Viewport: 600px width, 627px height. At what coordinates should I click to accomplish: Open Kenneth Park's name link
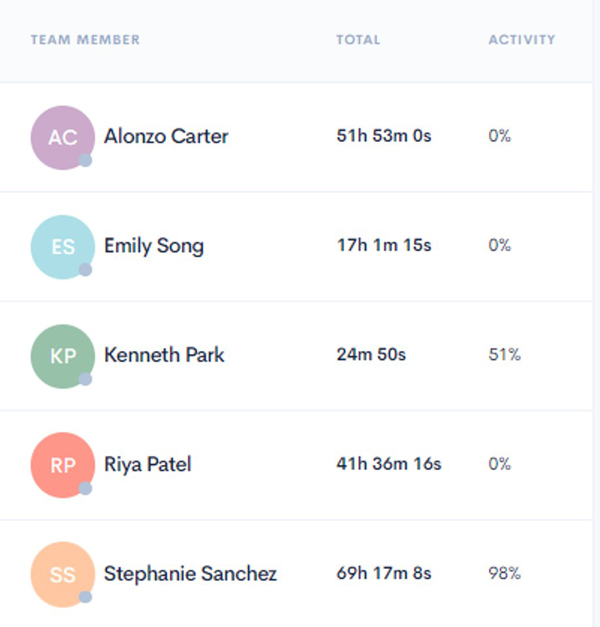click(x=164, y=355)
